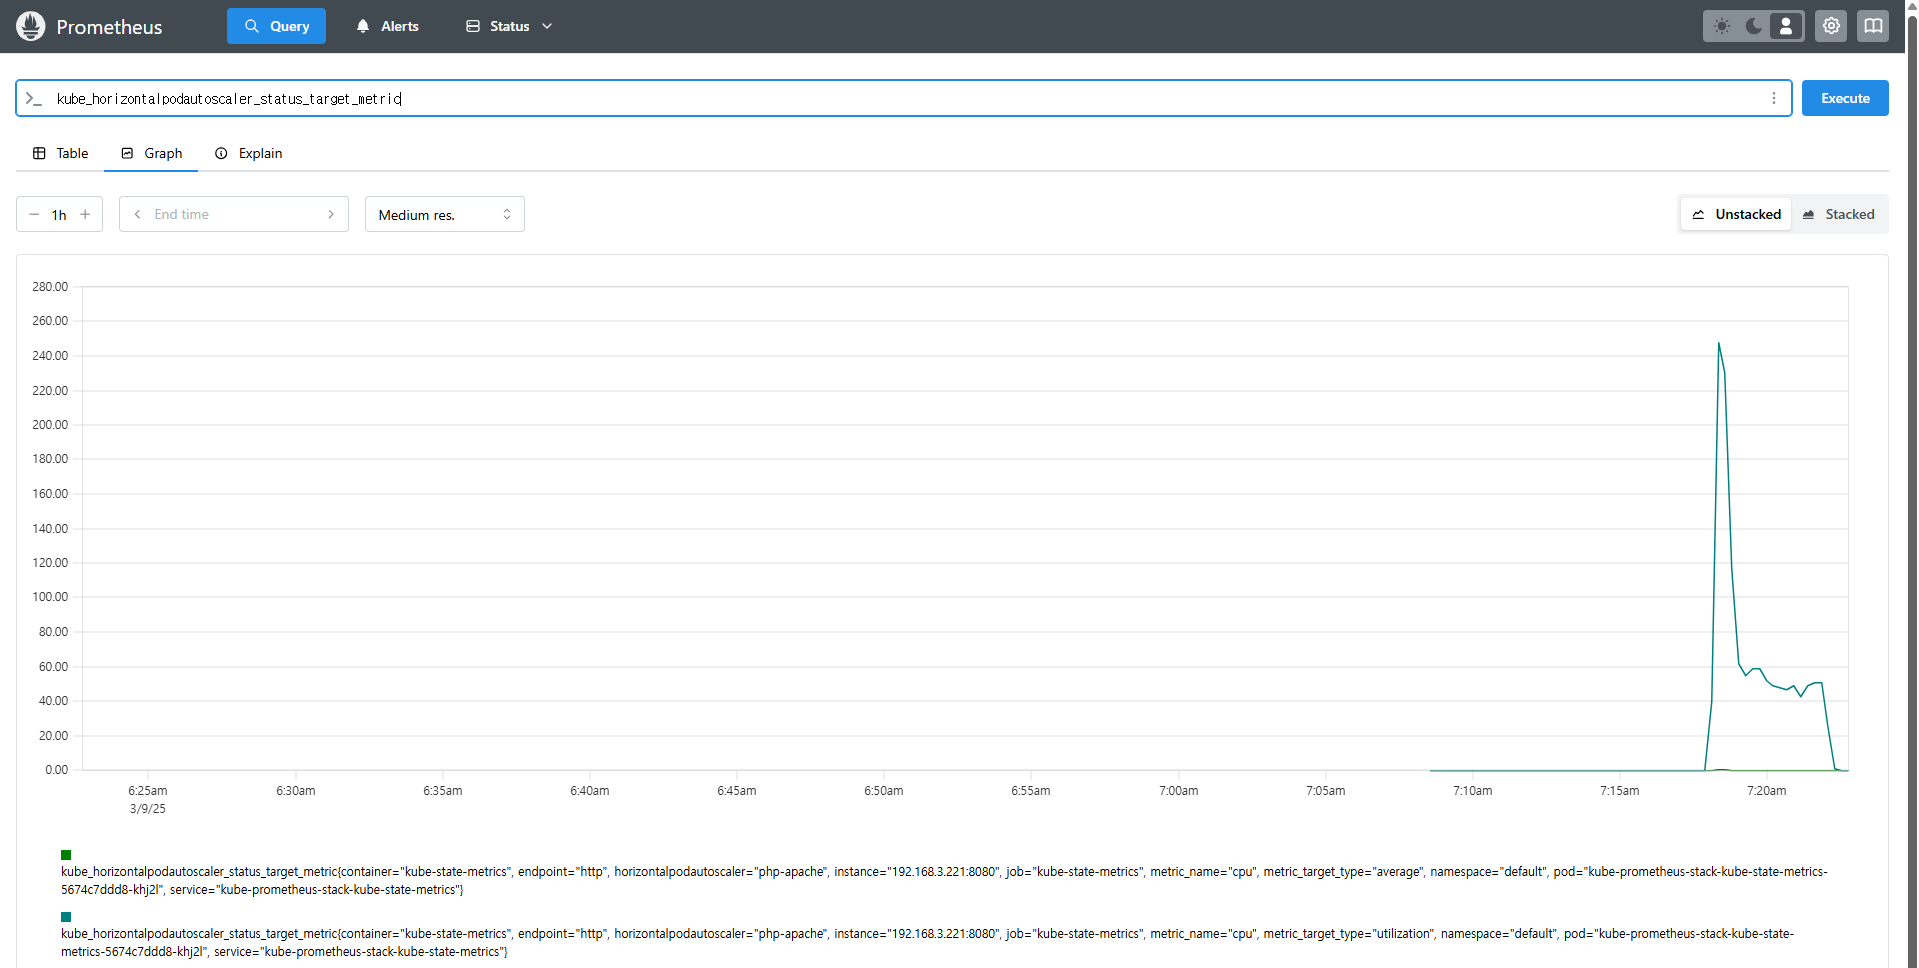Switch to light theme sun icon
The height and width of the screenshot is (968, 1919).
click(x=1722, y=26)
